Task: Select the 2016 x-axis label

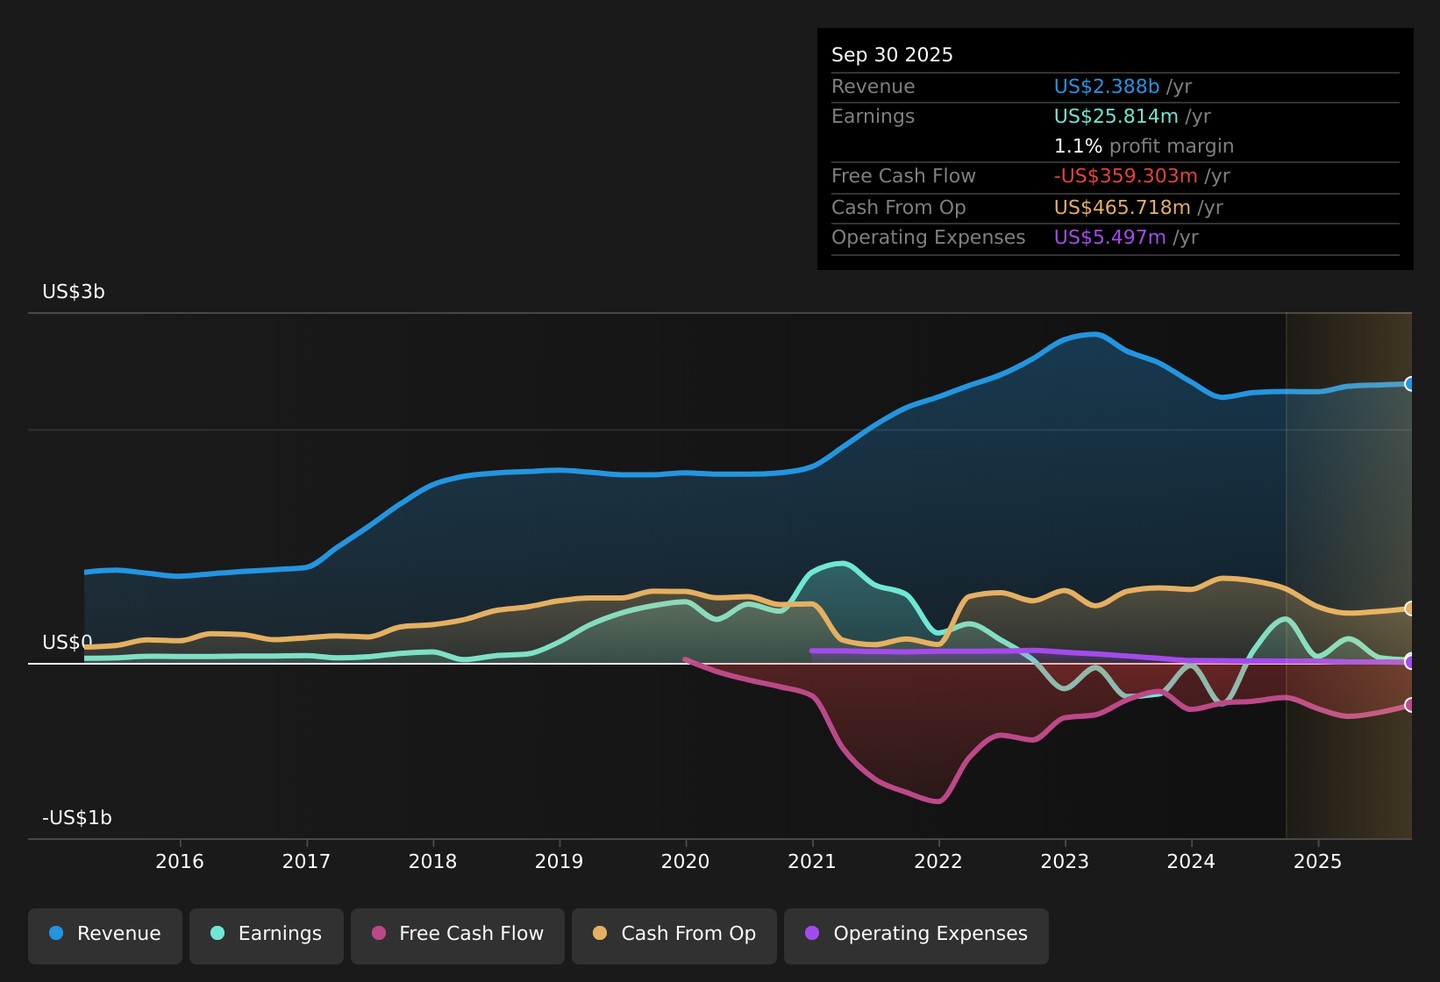Action: click(x=180, y=861)
